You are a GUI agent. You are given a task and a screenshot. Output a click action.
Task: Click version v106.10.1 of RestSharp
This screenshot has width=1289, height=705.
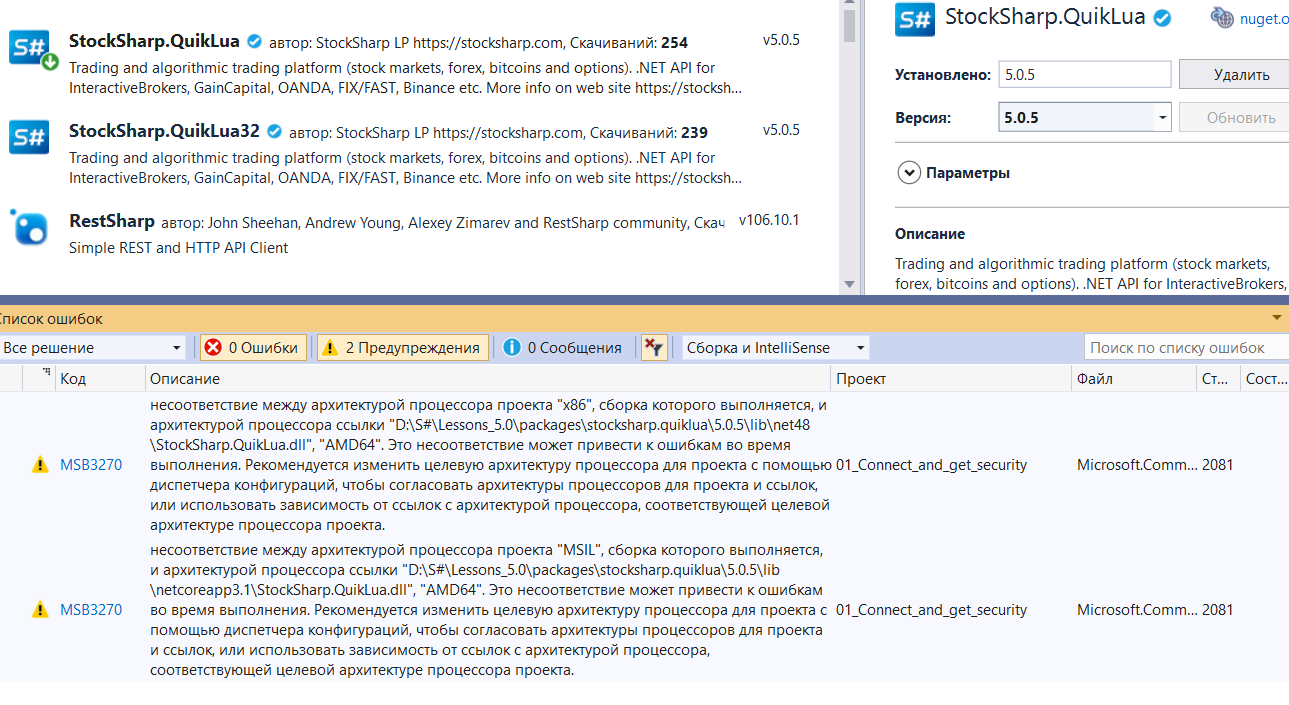point(769,220)
